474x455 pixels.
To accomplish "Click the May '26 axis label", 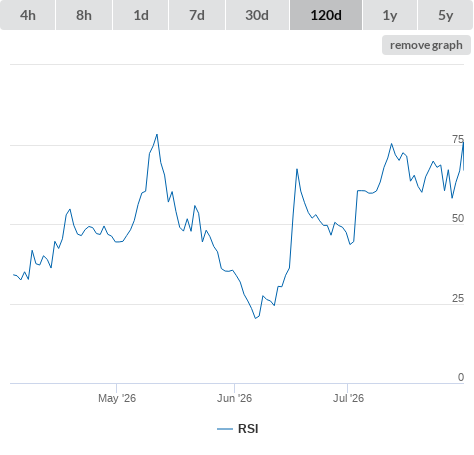I will (117, 398).
